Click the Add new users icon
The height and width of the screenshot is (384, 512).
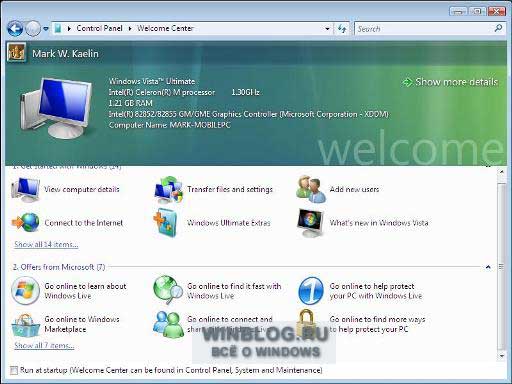click(x=311, y=189)
